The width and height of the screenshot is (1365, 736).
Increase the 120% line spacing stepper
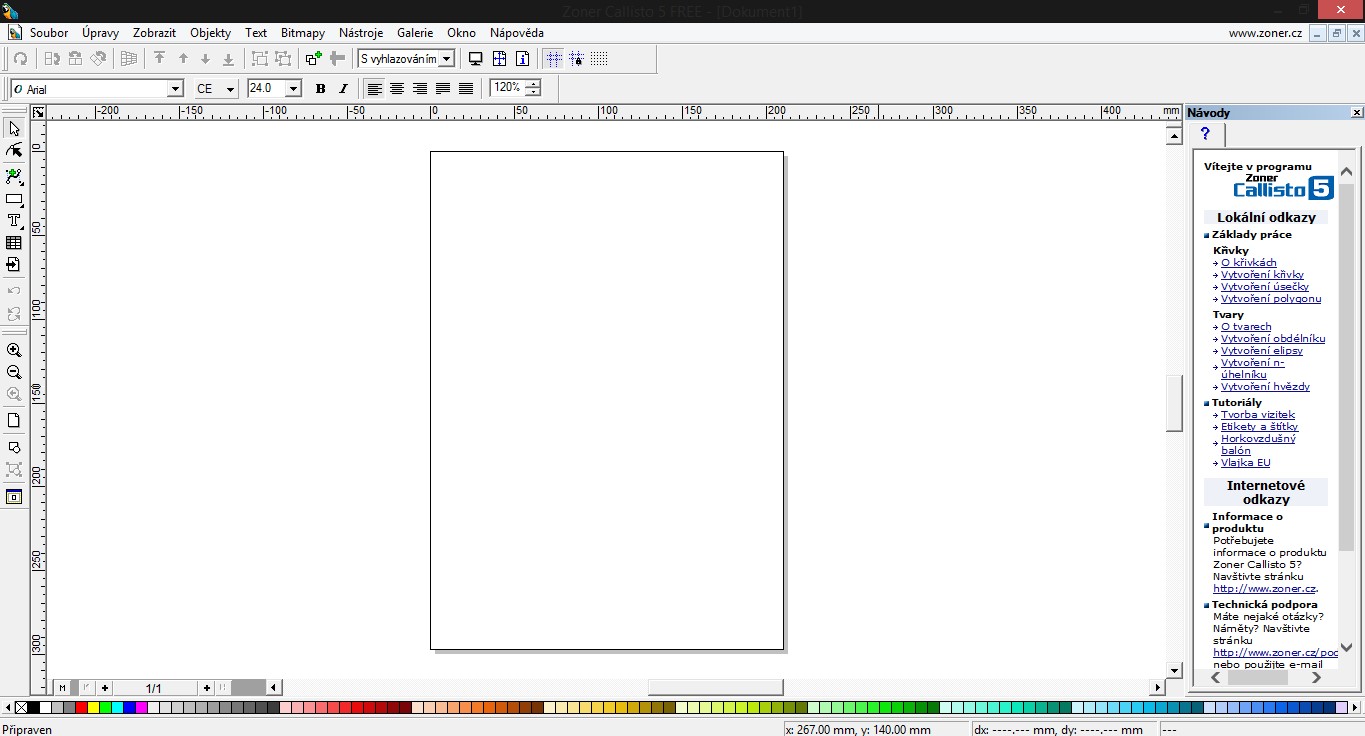(x=532, y=84)
